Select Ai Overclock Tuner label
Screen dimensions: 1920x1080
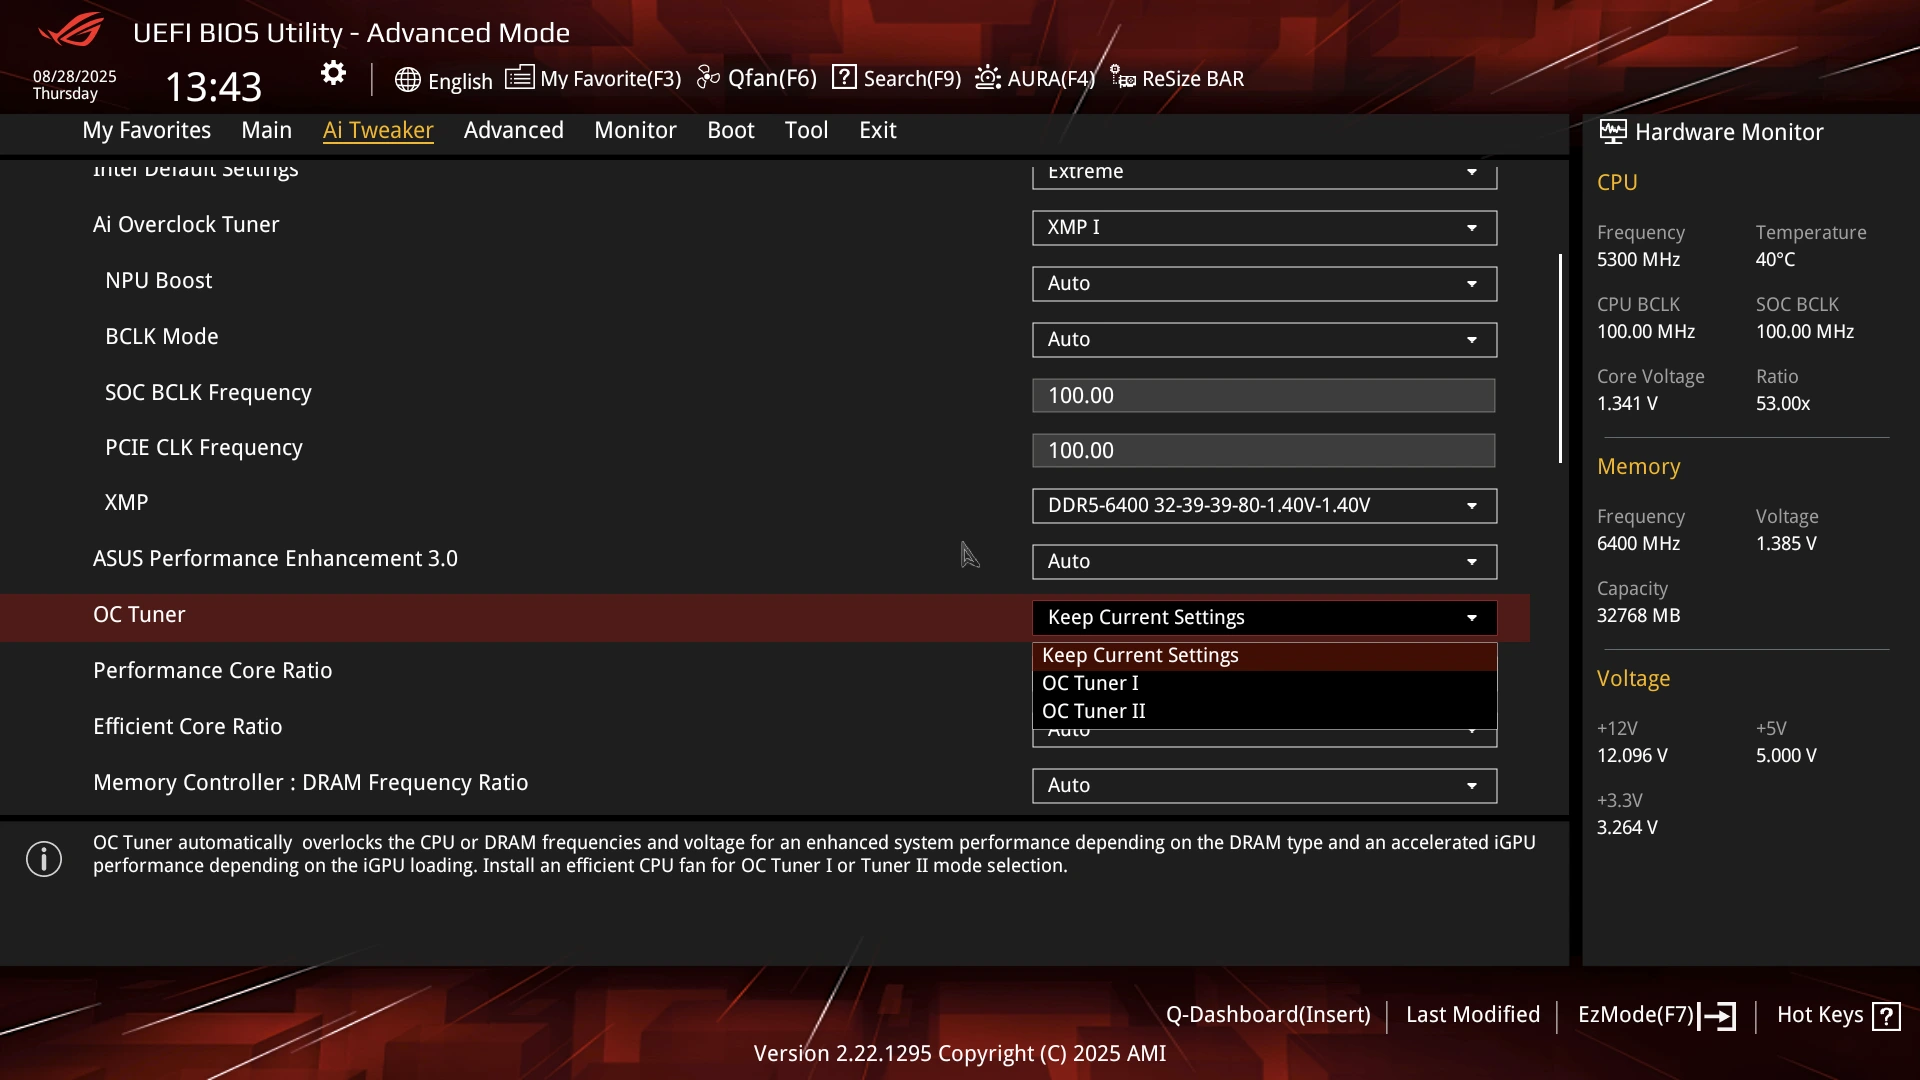pyautogui.click(x=186, y=225)
